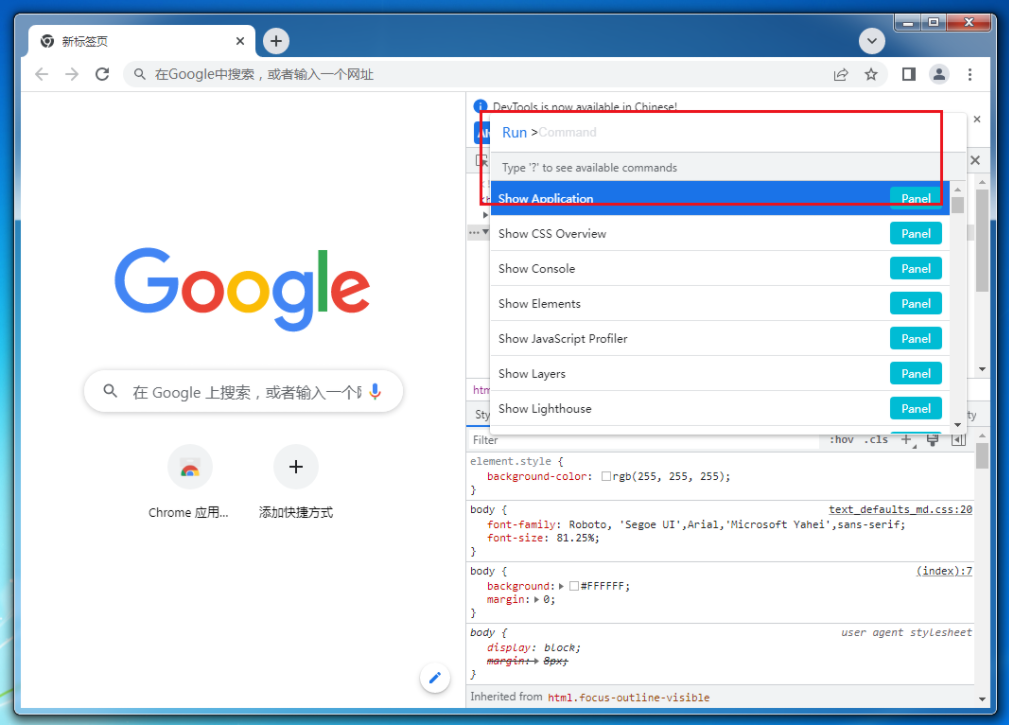Open the profile avatar menu
The height and width of the screenshot is (725, 1009).
pyautogui.click(x=939, y=75)
